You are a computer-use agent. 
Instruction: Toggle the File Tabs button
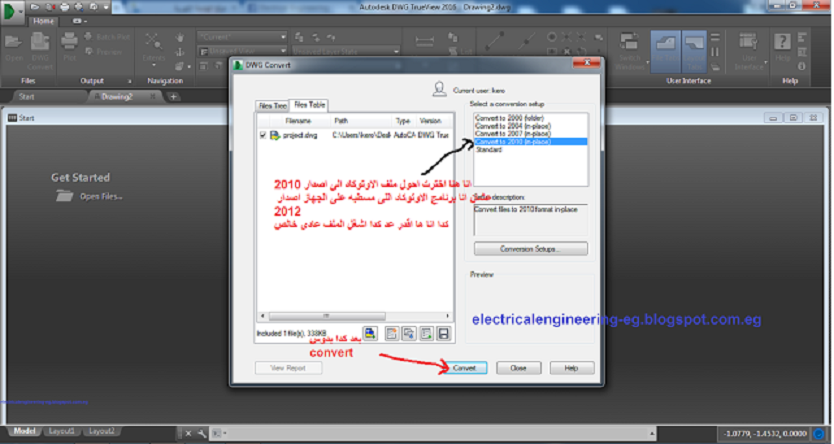pyautogui.click(x=665, y=51)
